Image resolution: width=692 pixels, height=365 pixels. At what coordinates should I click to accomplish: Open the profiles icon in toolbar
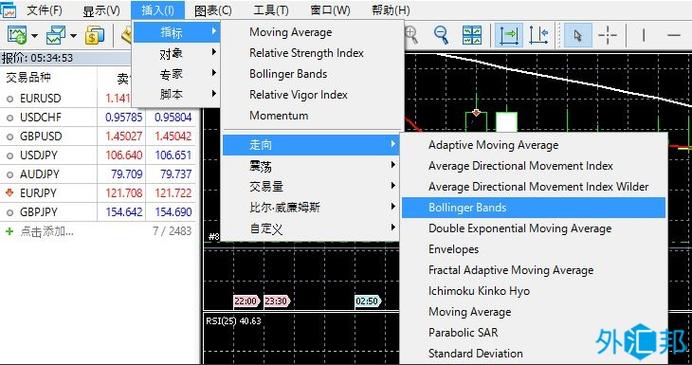56,35
